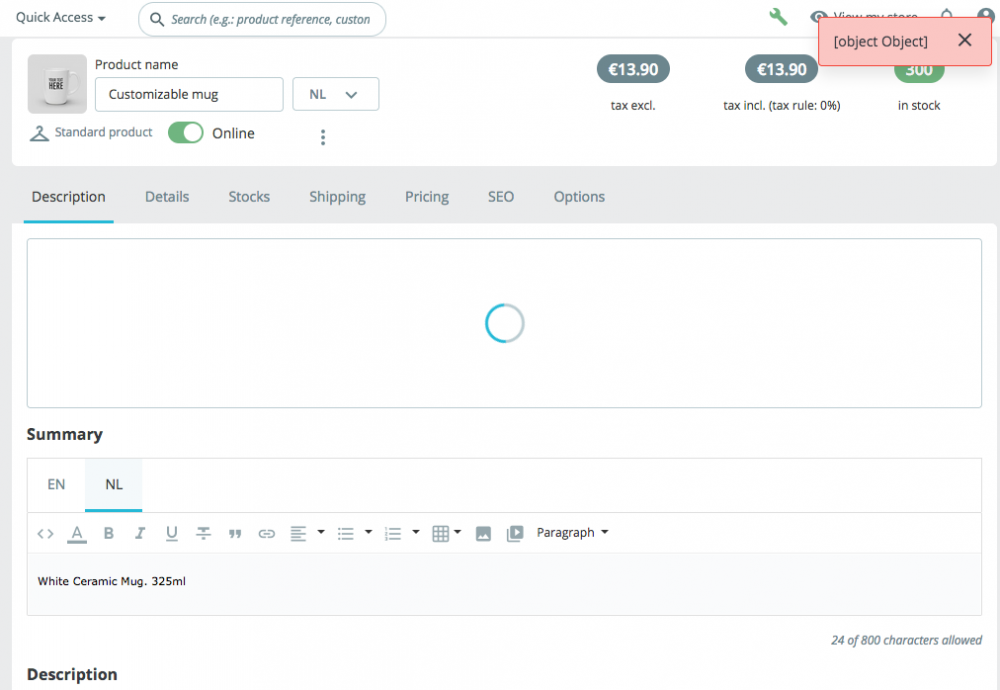
Task: Edit the Product name field
Action: pos(189,94)
